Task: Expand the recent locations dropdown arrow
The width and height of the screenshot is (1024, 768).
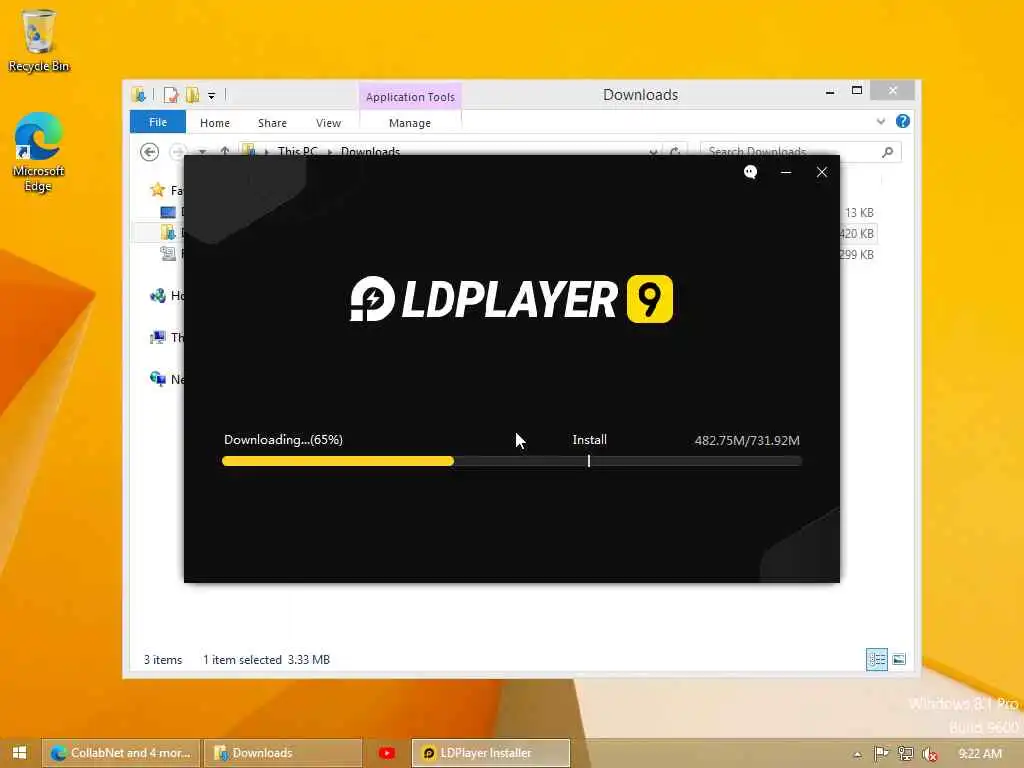Action: tap(202, 152)
